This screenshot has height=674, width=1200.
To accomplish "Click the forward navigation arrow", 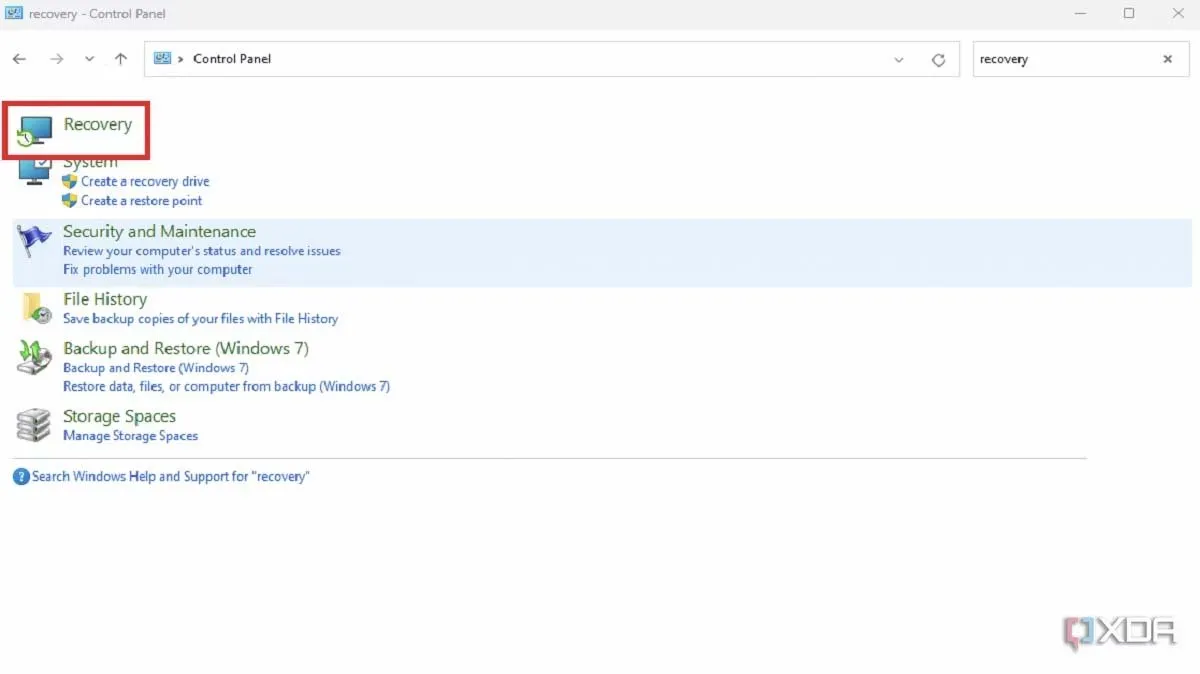I will [x=57, y=59].
